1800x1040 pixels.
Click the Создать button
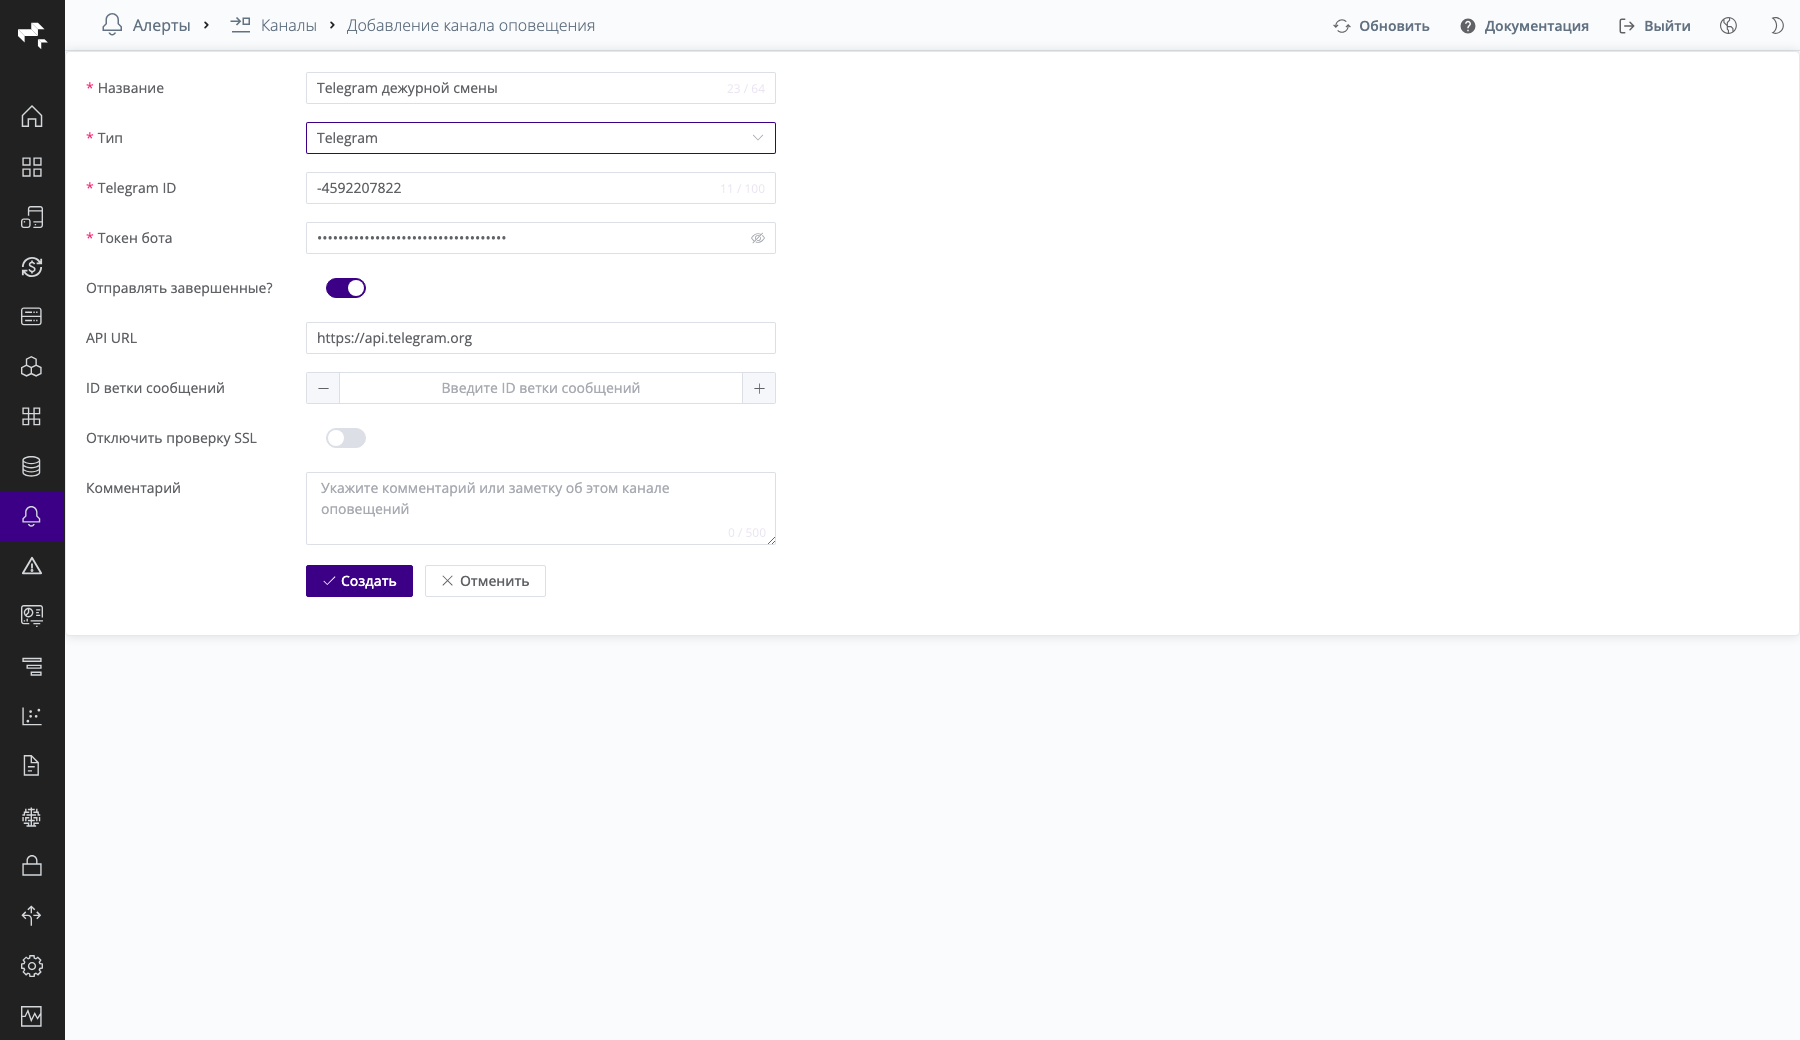click(x=359, y=581)
